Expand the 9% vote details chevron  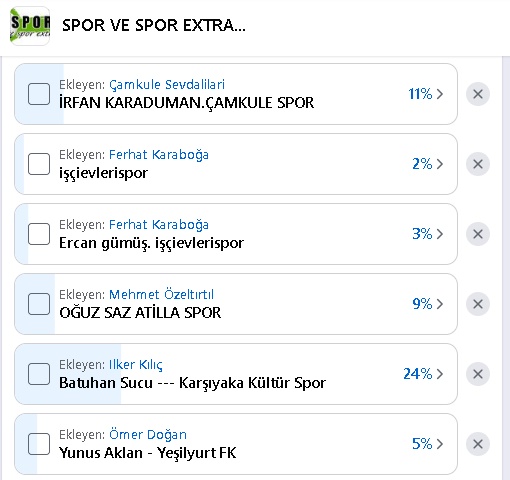tap(440, 304)
